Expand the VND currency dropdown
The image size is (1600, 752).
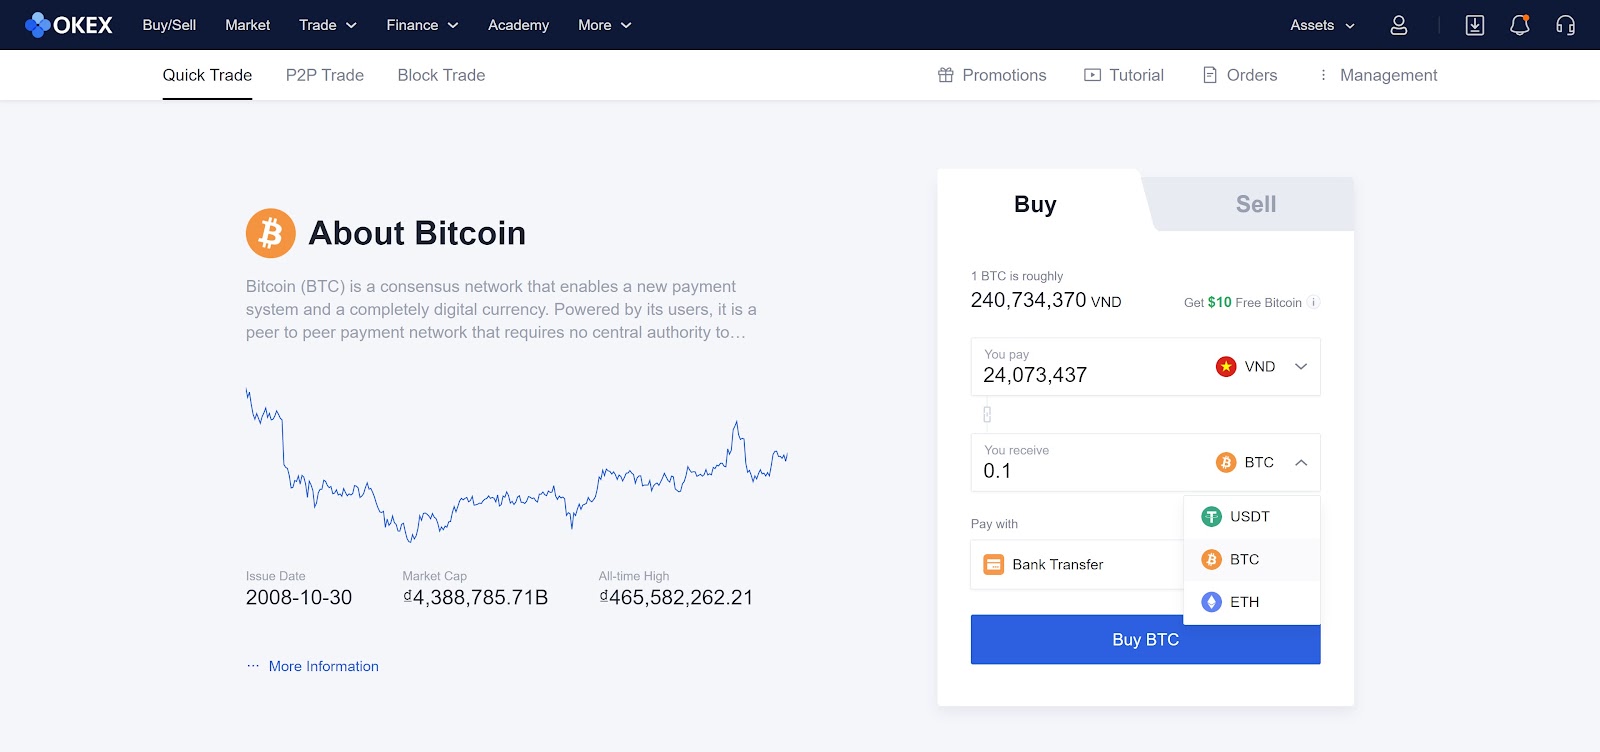(x=1262, y=367)
